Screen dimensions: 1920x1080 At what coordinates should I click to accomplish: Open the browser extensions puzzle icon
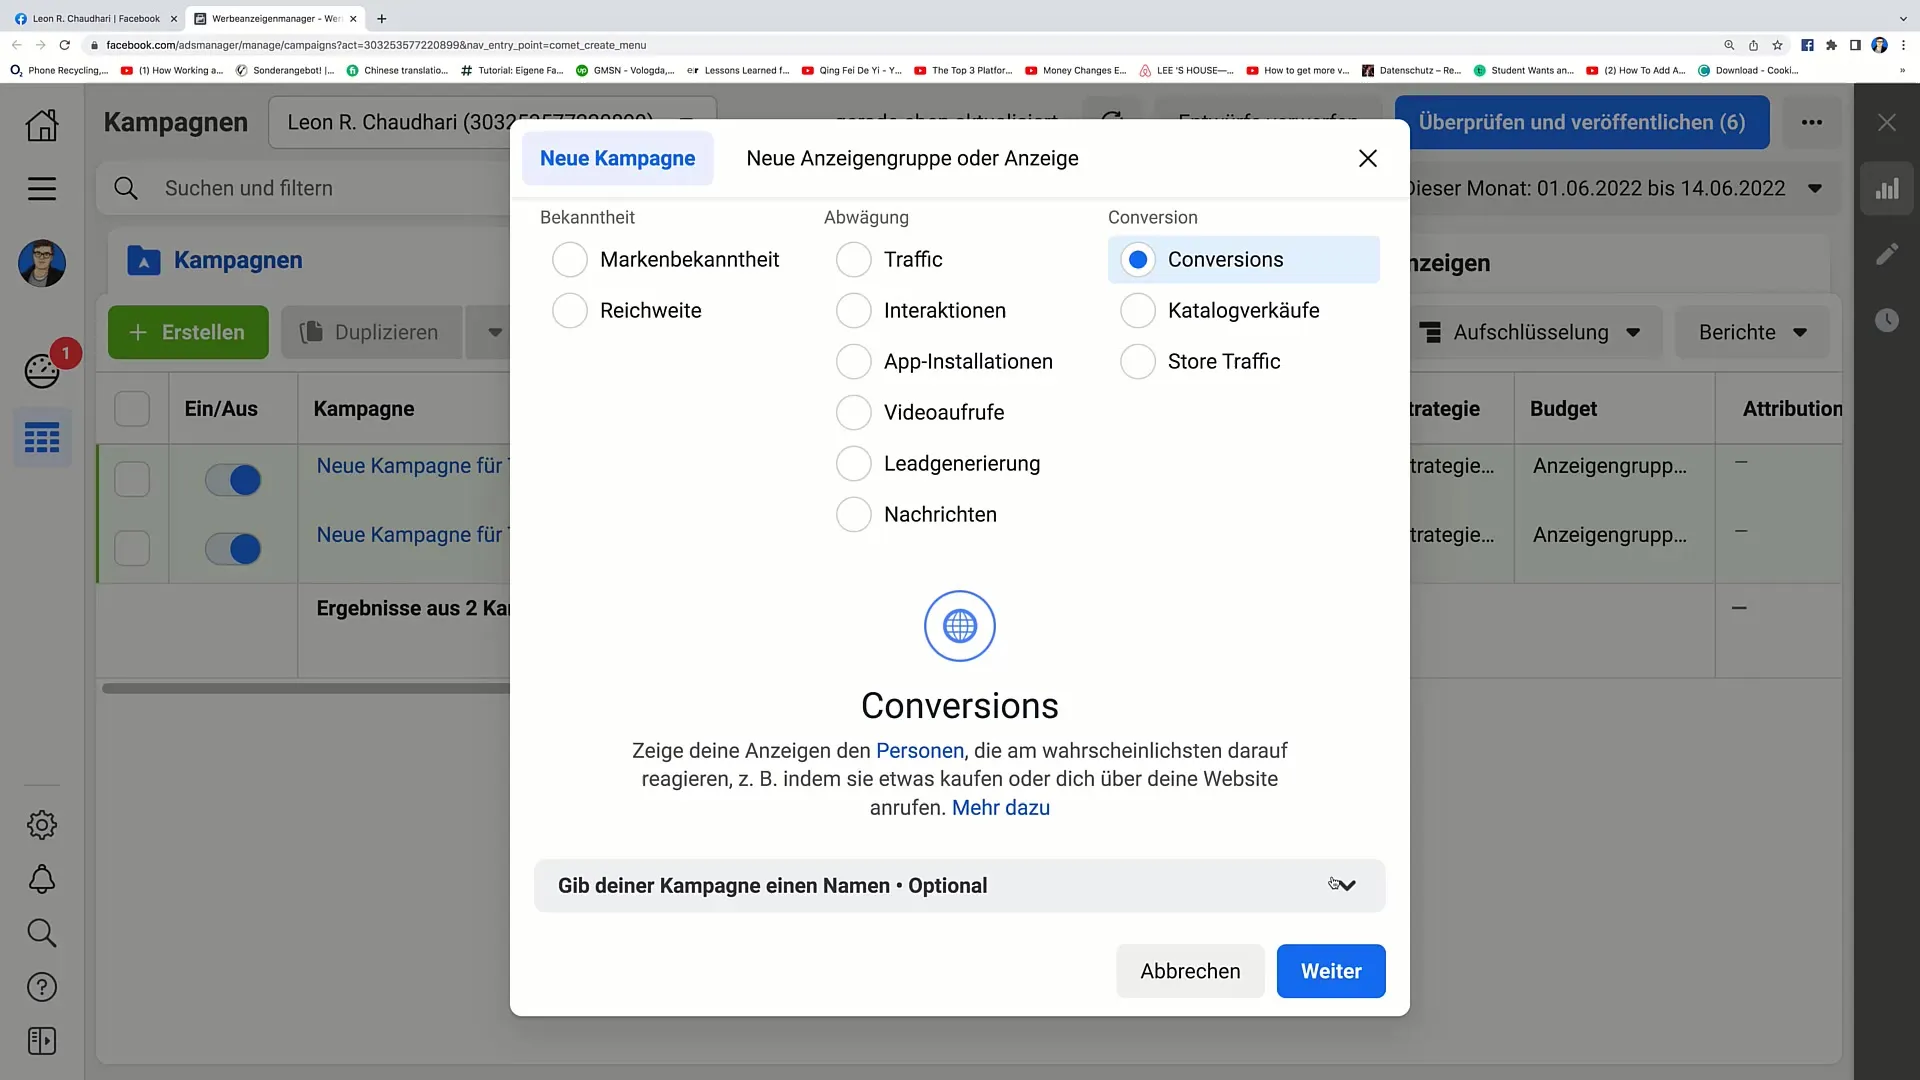tap(1831, 45)
